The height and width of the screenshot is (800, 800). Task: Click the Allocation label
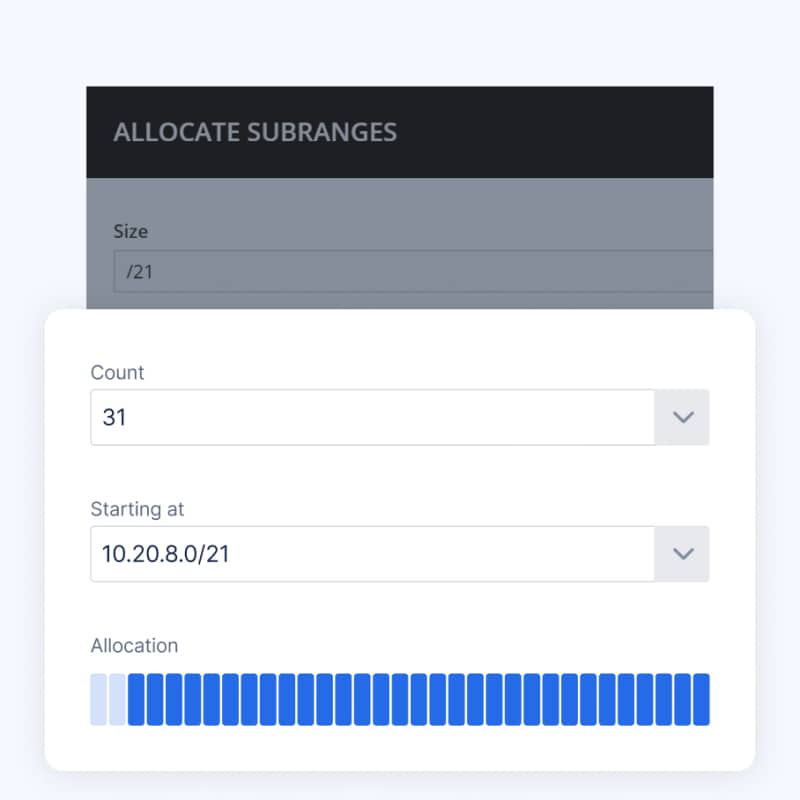pos(134,646)
